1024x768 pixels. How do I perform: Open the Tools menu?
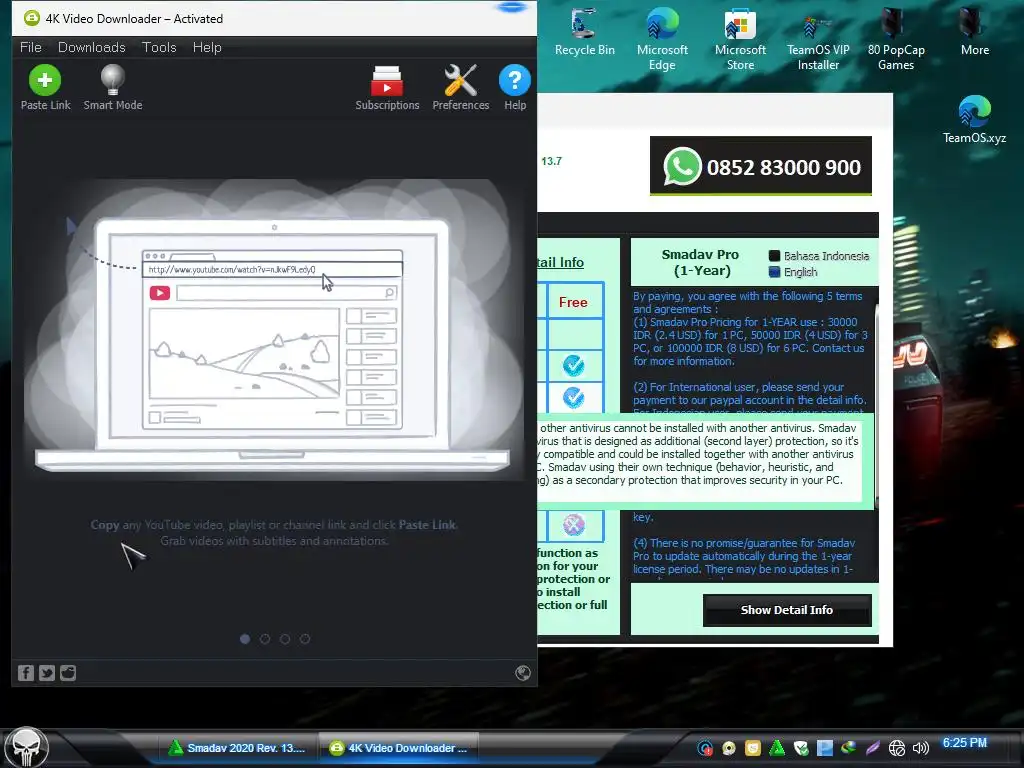[159, 47]
